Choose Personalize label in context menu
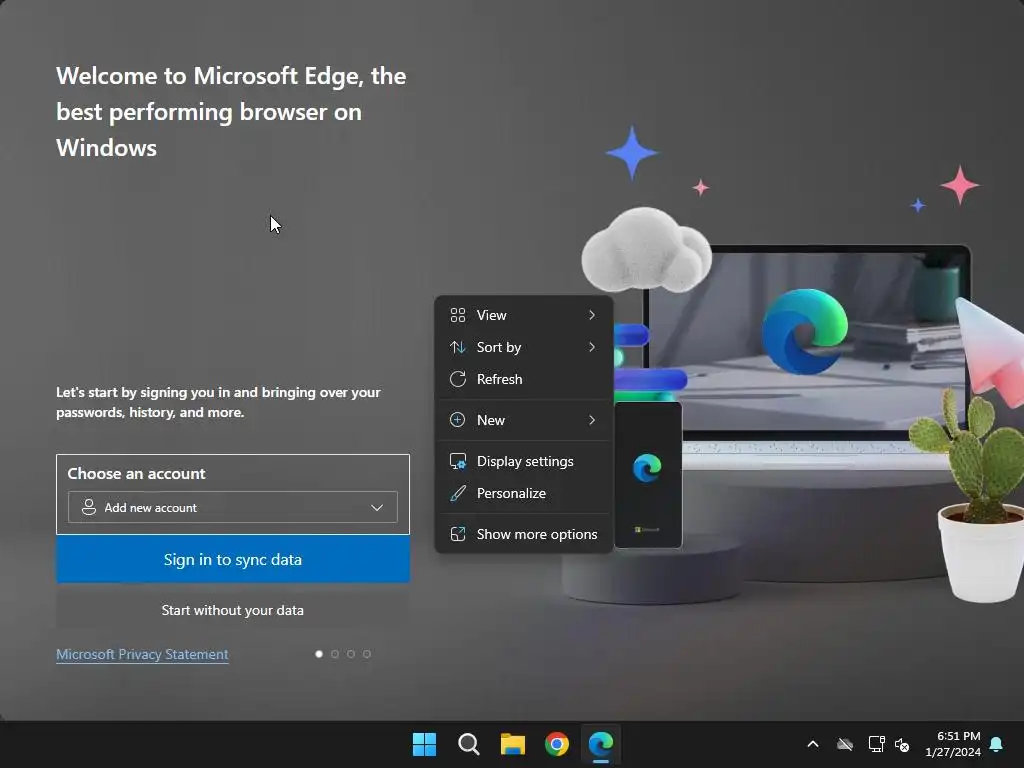 click(511, 493)
